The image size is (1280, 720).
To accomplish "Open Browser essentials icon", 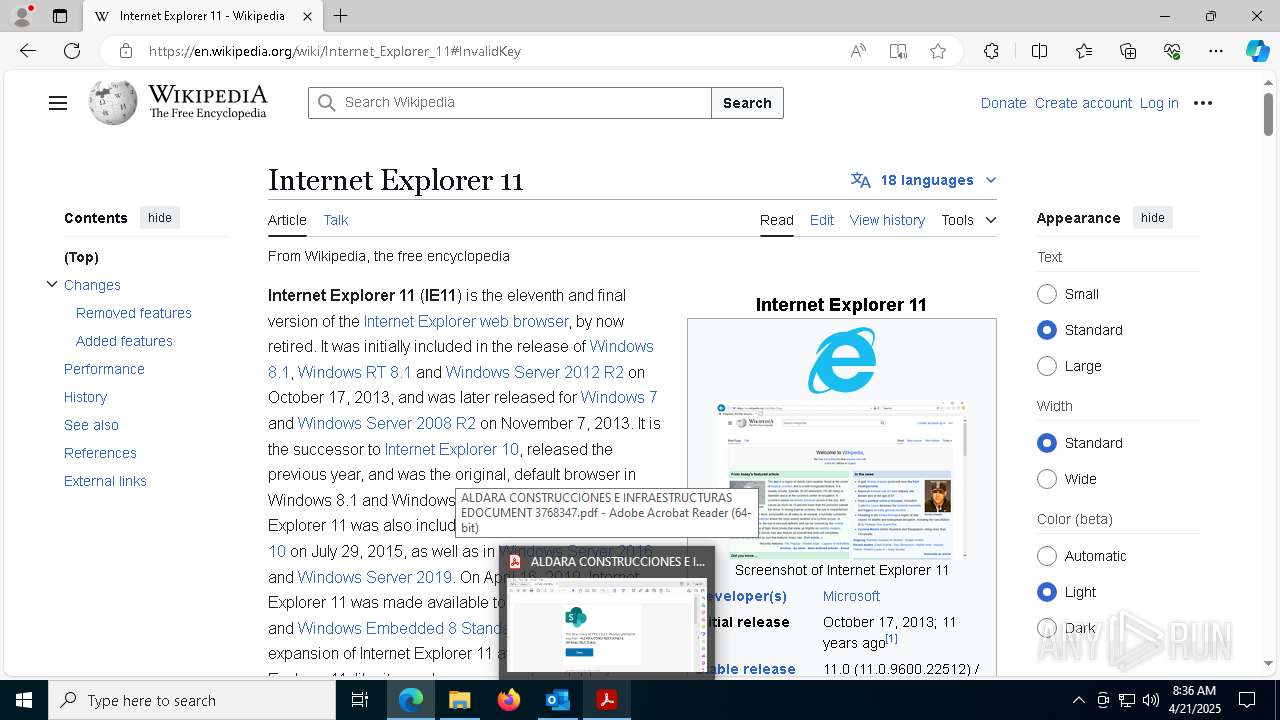I will point(1172,51).
